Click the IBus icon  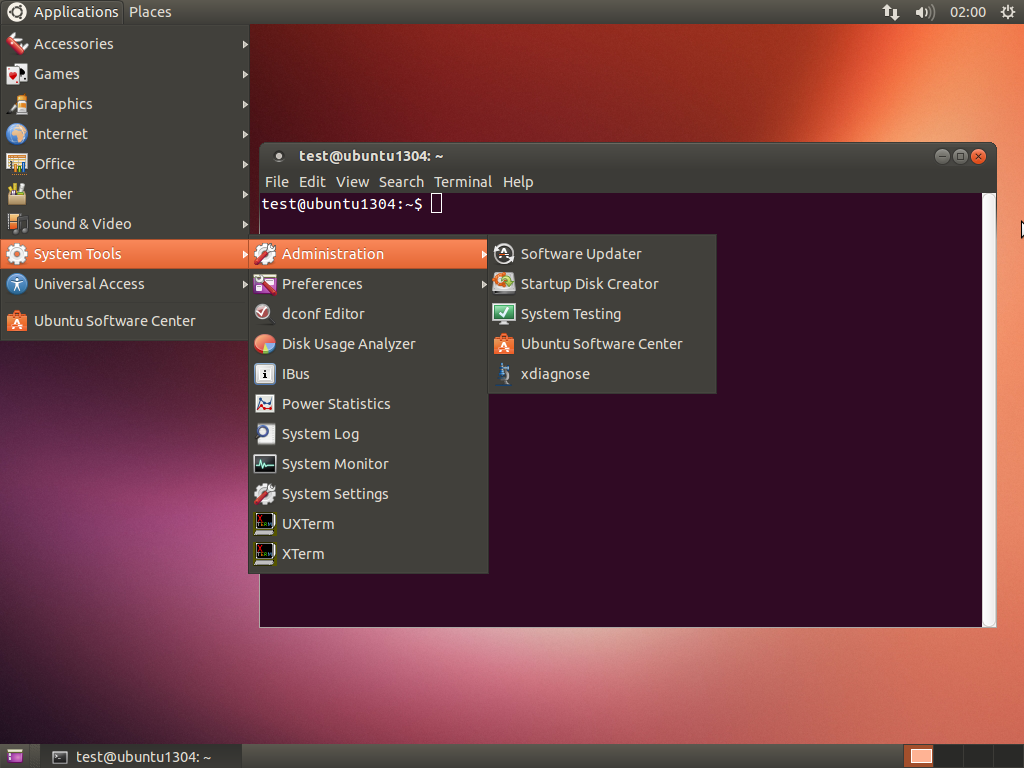click(x=264, y=374)
